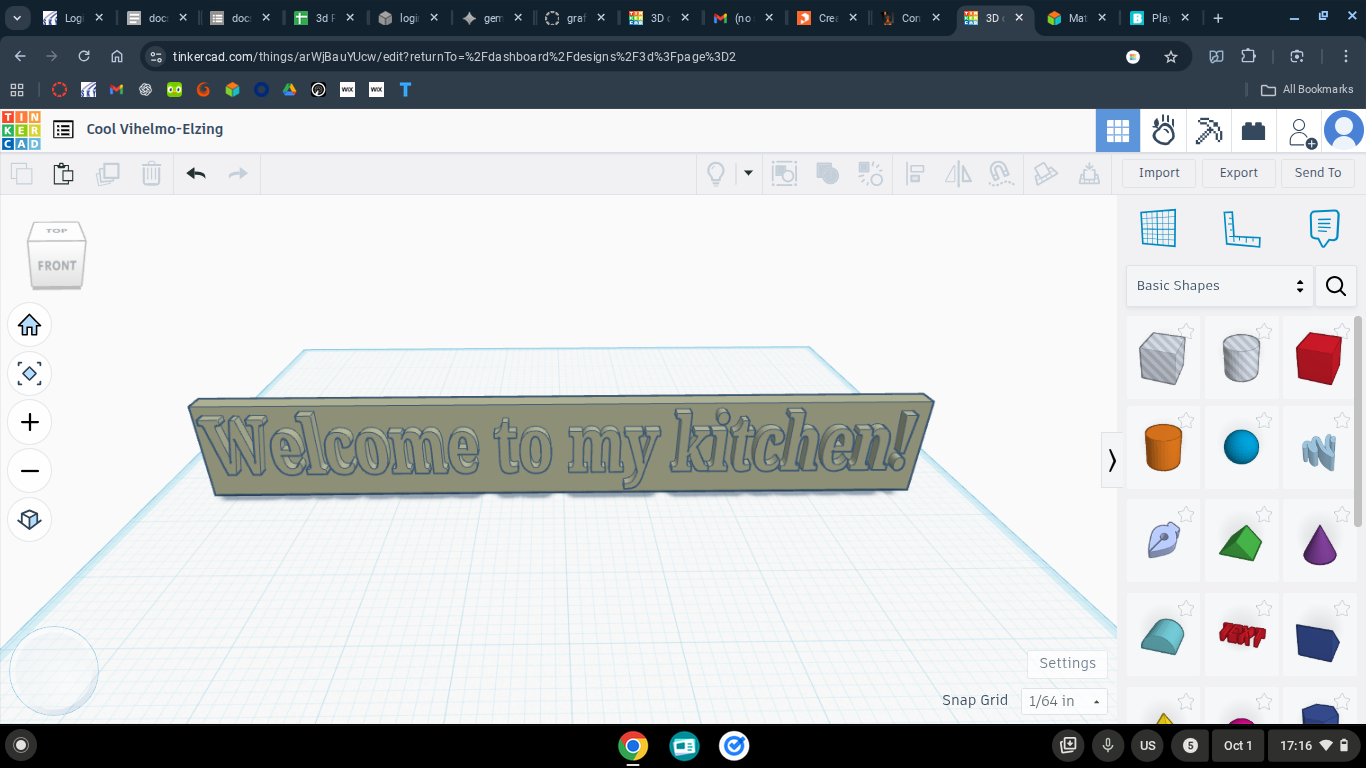Open the Sim Lab icon
Viewport: 1366px width, 768px height.
pyautogui.click(x=1163, y=130)
